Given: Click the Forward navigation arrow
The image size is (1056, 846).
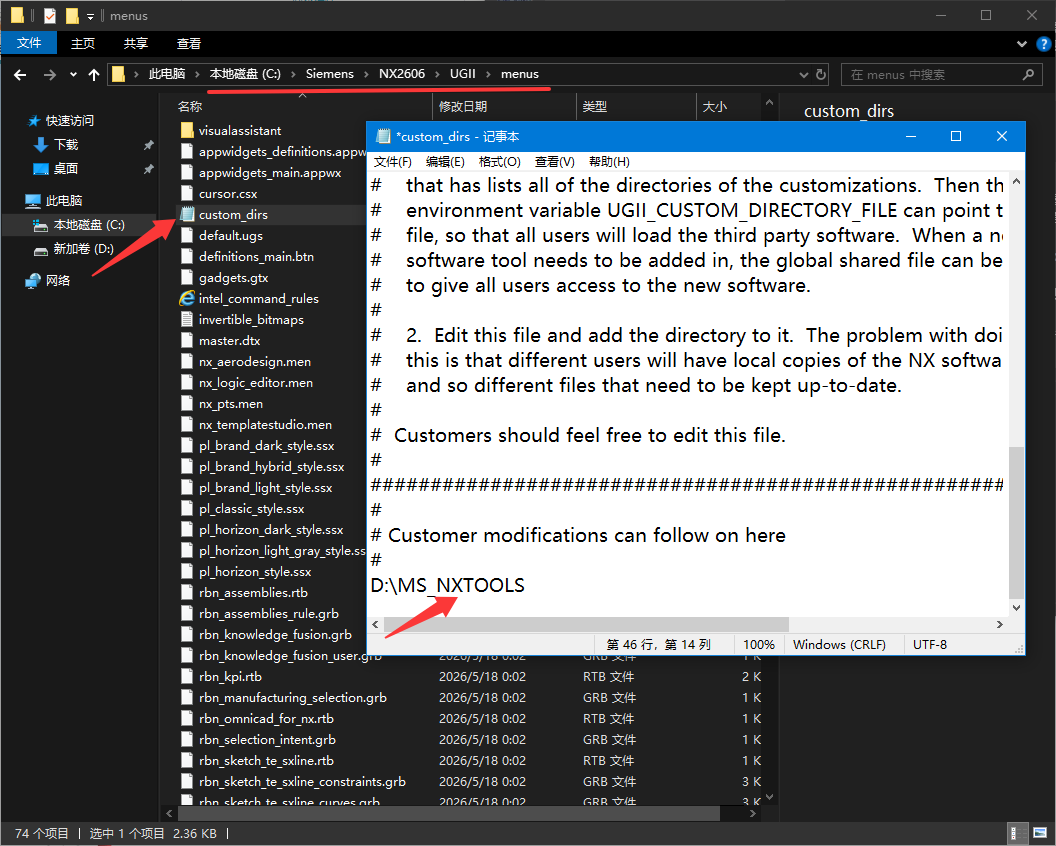Looking at the screenshot, I should tap(49, 75).
